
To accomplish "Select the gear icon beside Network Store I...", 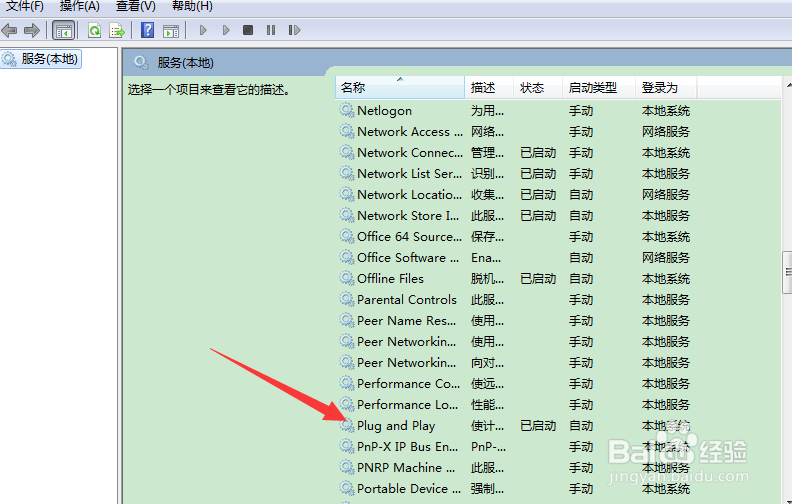I will pyautogui.click(x=346, y=215).
